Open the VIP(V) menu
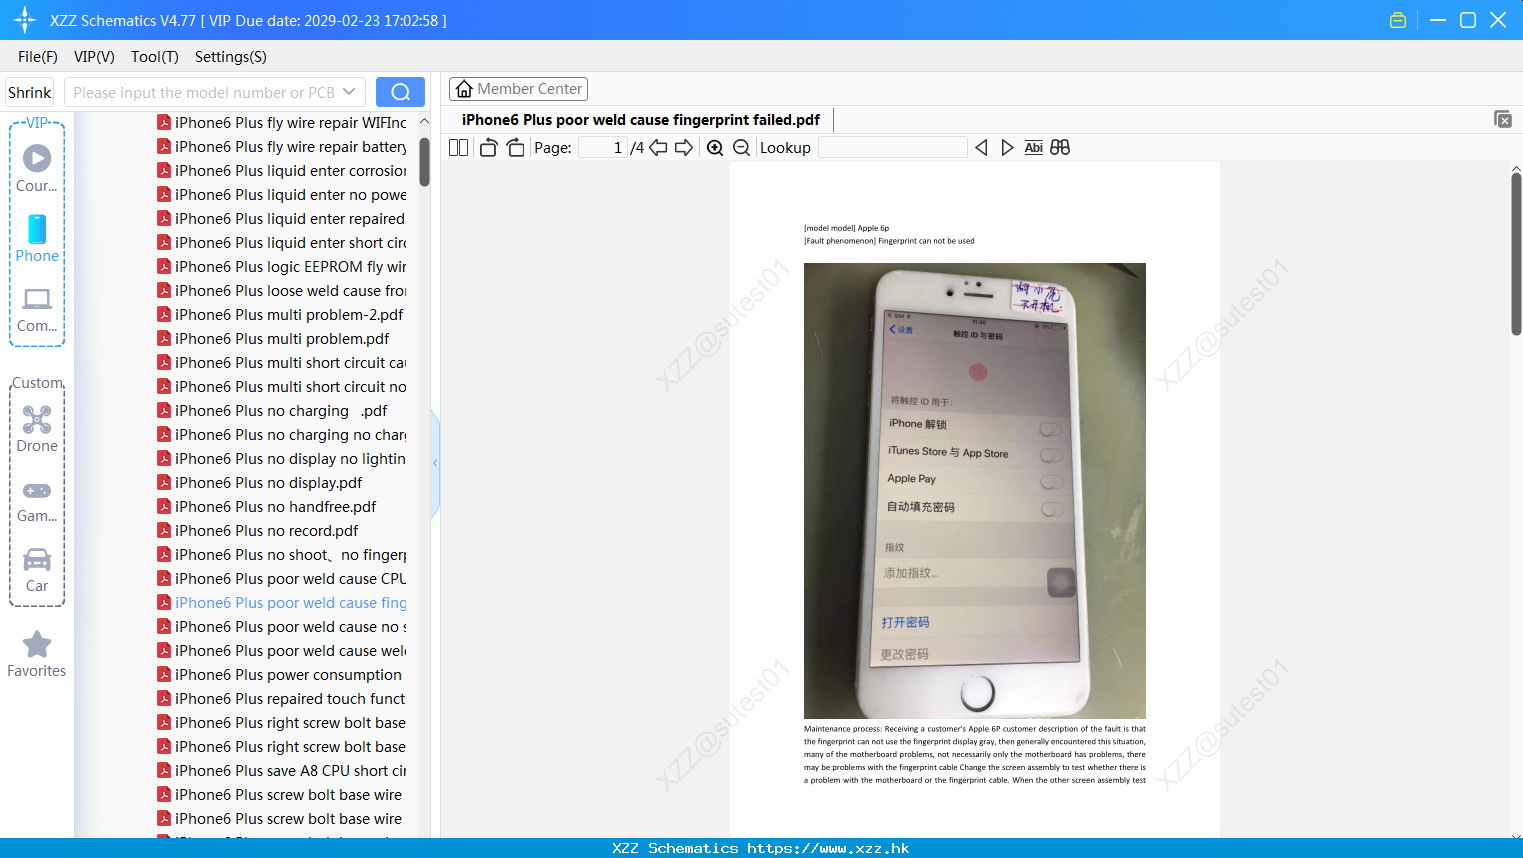Image resolution: width=1523 pixels, height=858 pixels. click(94, 57)
